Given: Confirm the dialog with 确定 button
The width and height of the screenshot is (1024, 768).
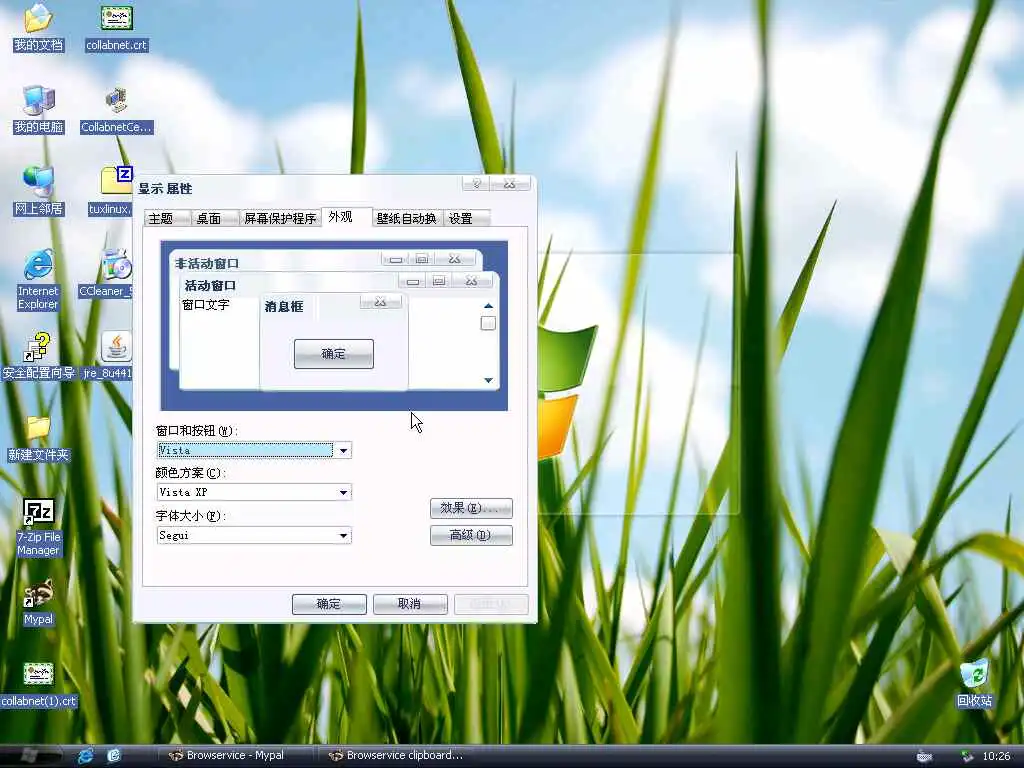Looking at the screenshot, I should (x=329, y=604).
